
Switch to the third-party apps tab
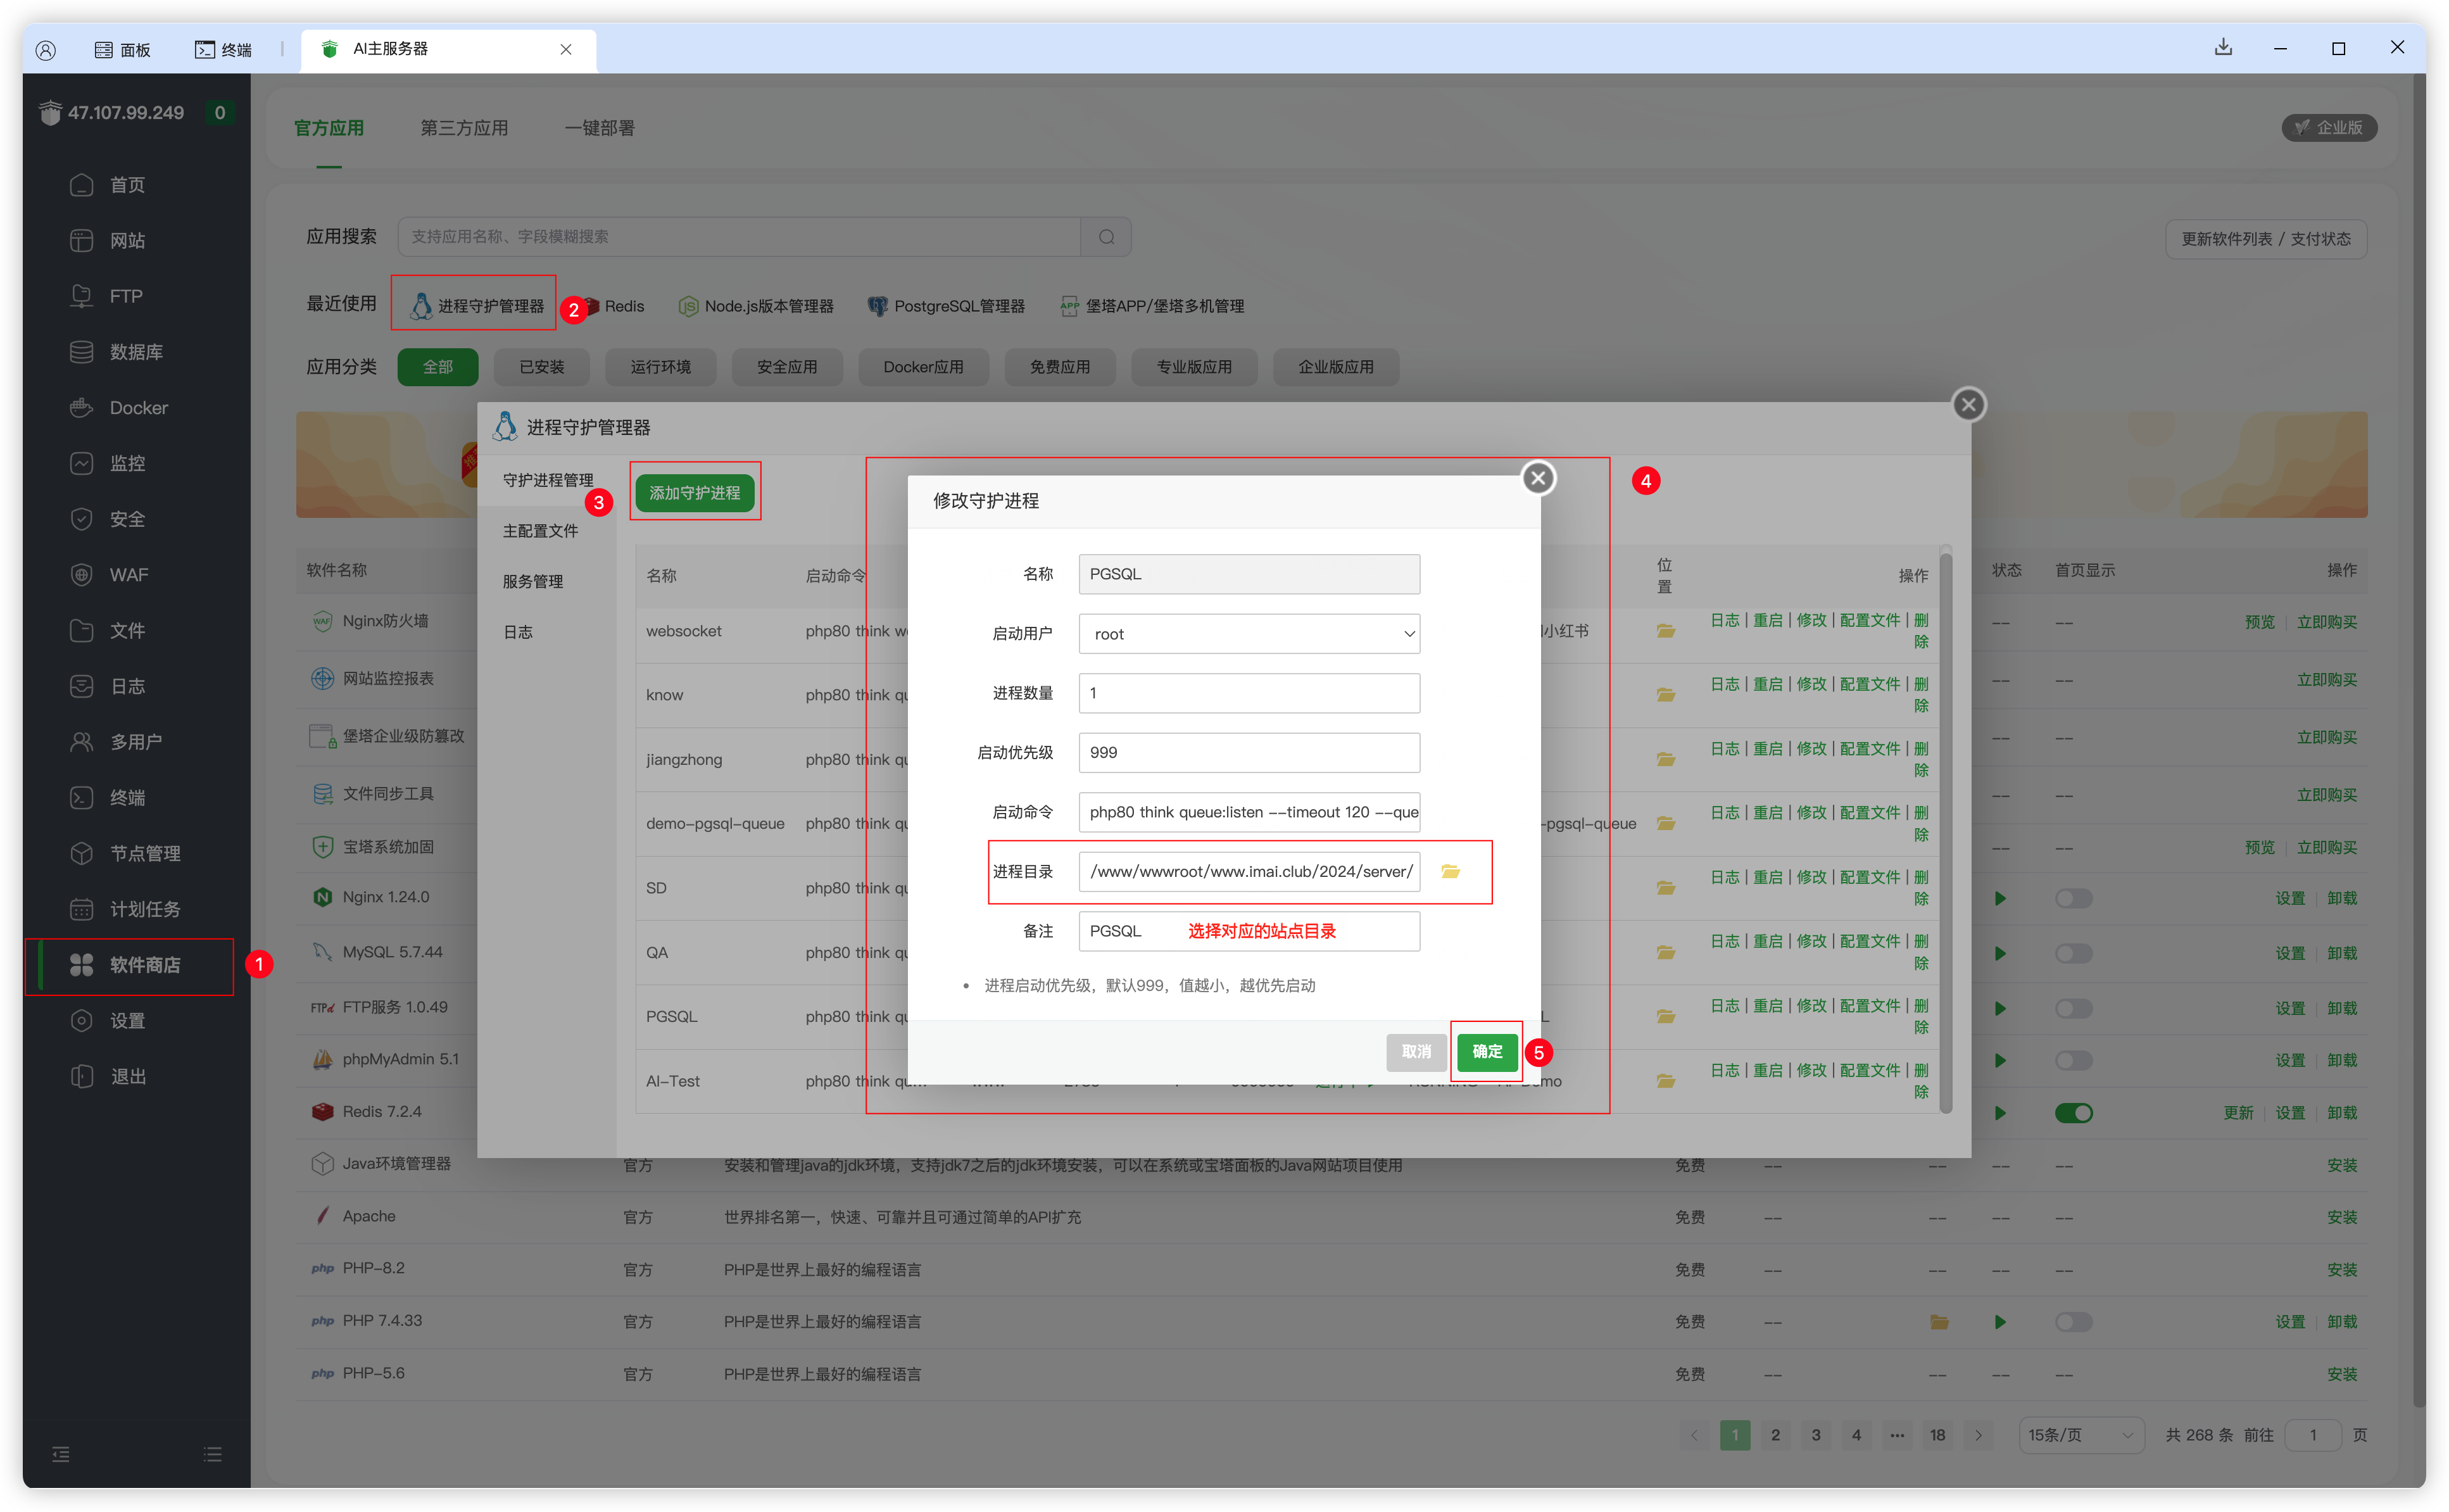[464, 128]
